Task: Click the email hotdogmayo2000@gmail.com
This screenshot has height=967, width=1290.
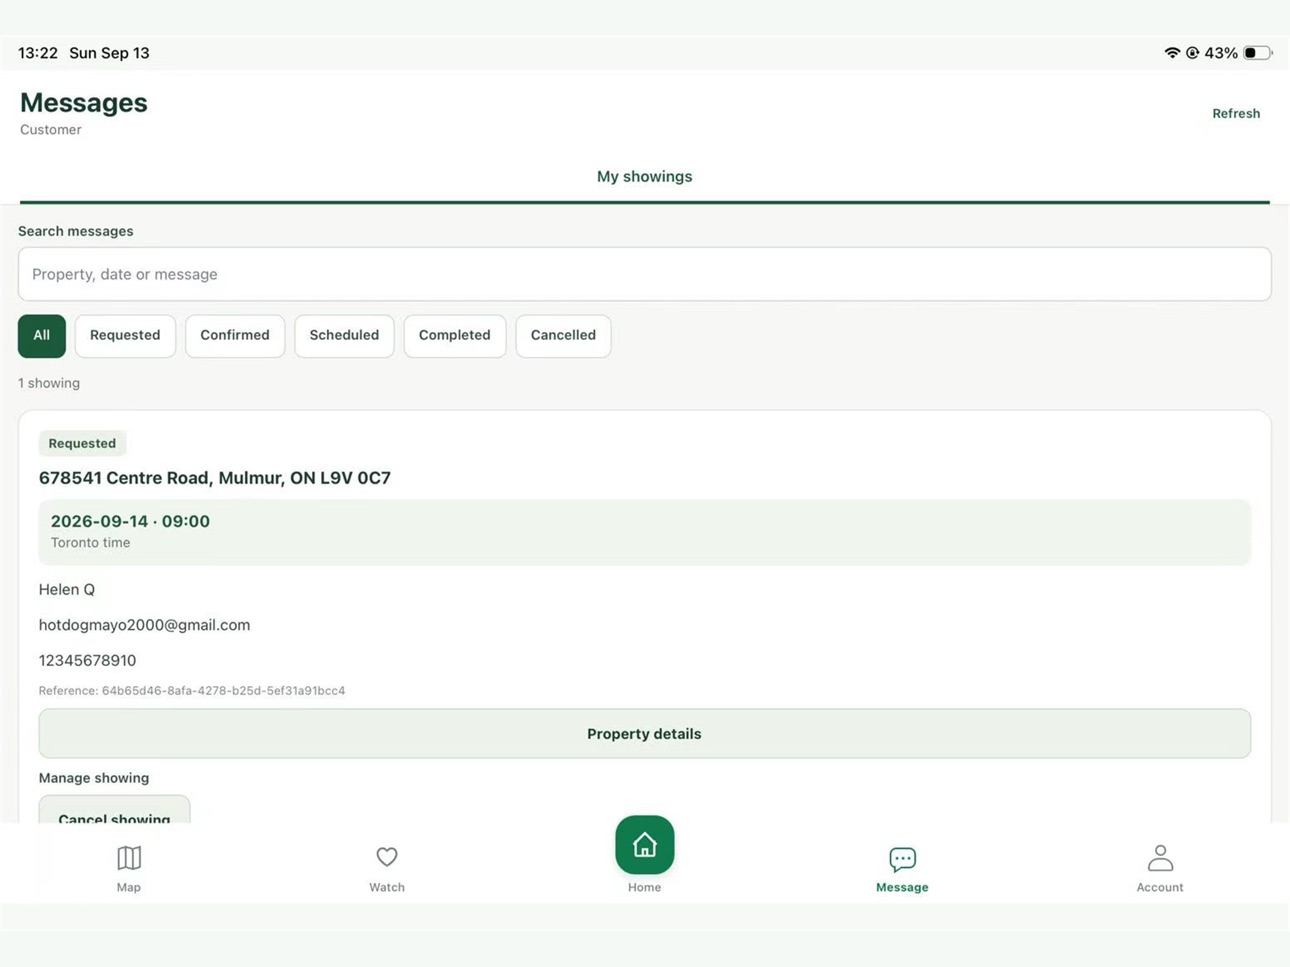Action: pos(145,625)
